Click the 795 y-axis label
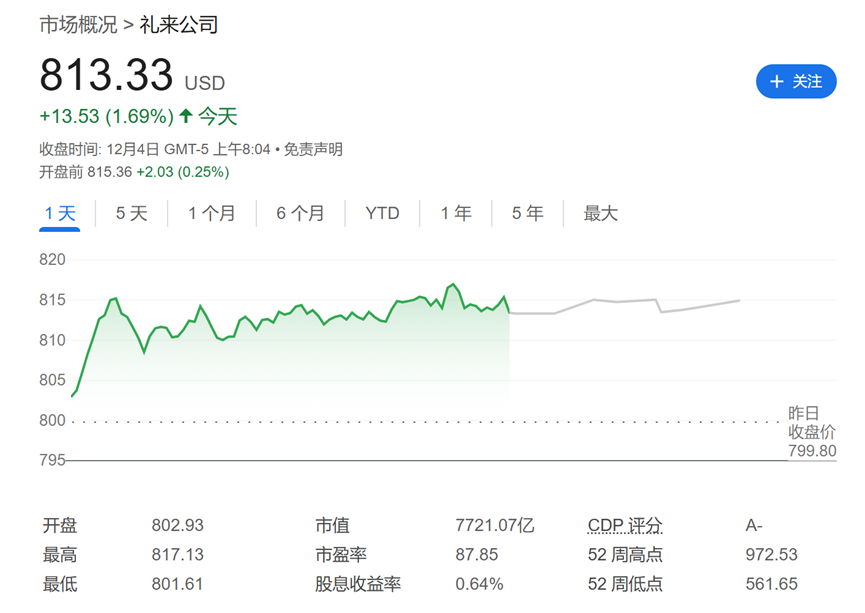The width and height of the screenshot is (865, 613). (52, 460)
